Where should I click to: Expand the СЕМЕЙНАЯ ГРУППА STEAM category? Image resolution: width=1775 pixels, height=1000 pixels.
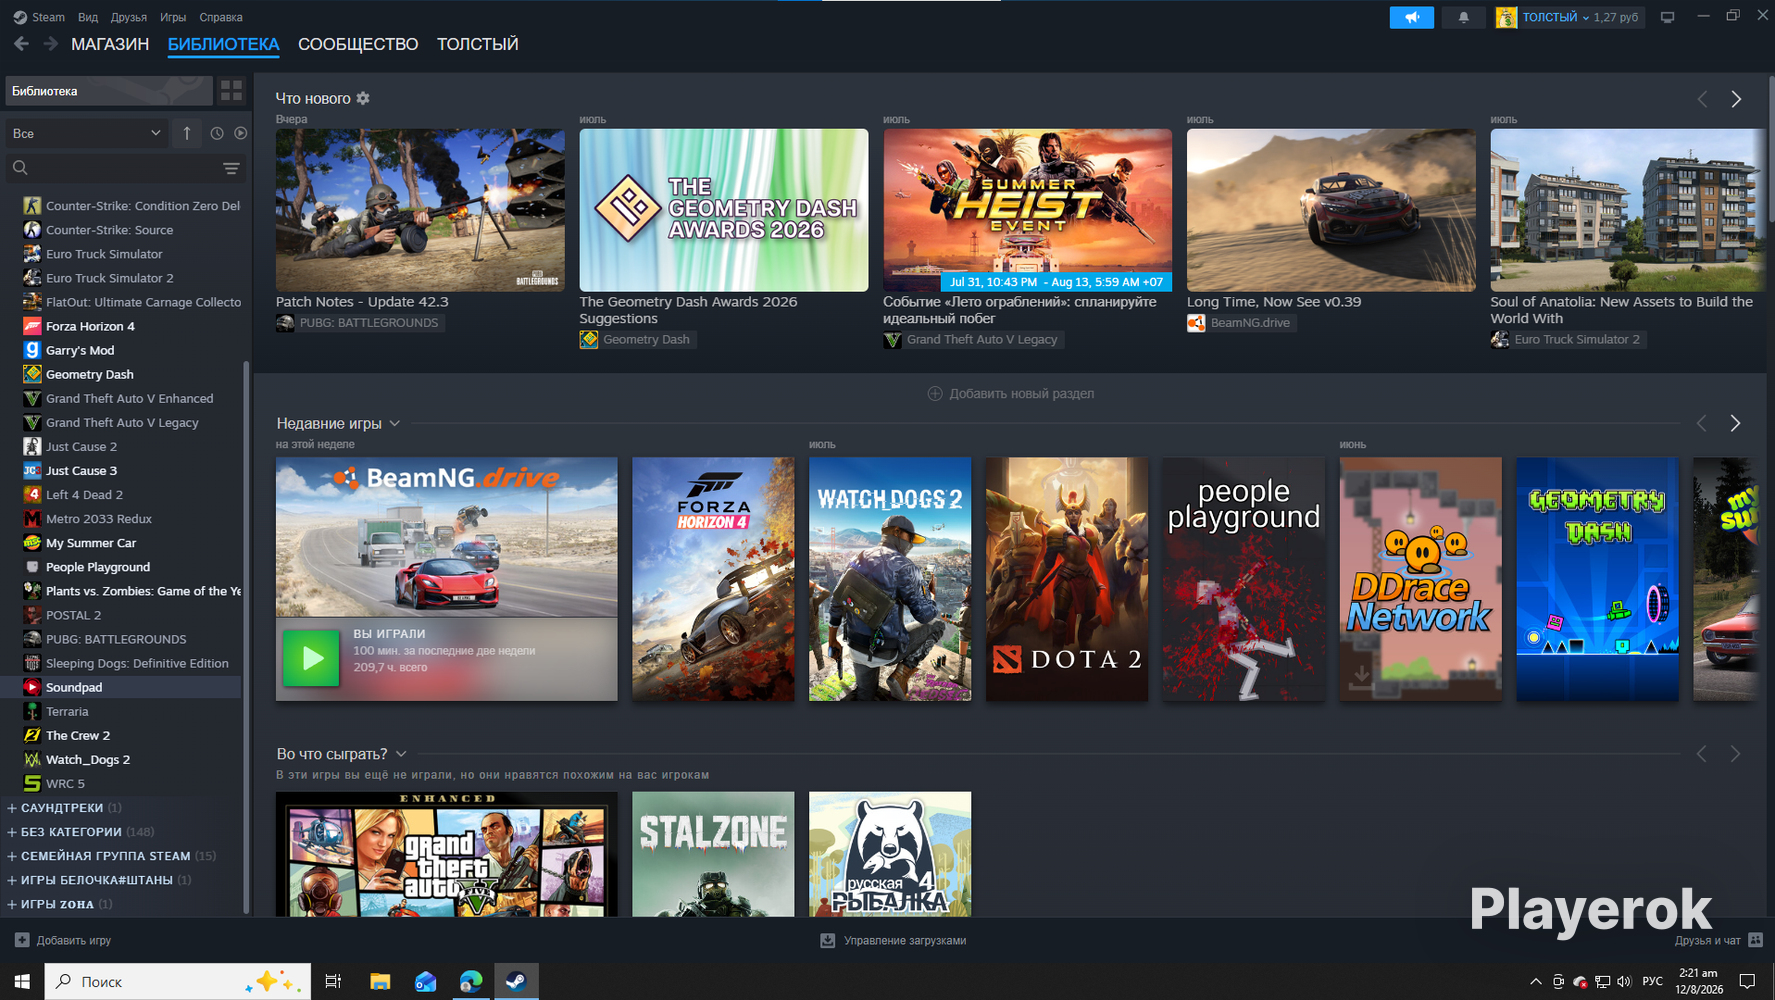pos(105,856)
